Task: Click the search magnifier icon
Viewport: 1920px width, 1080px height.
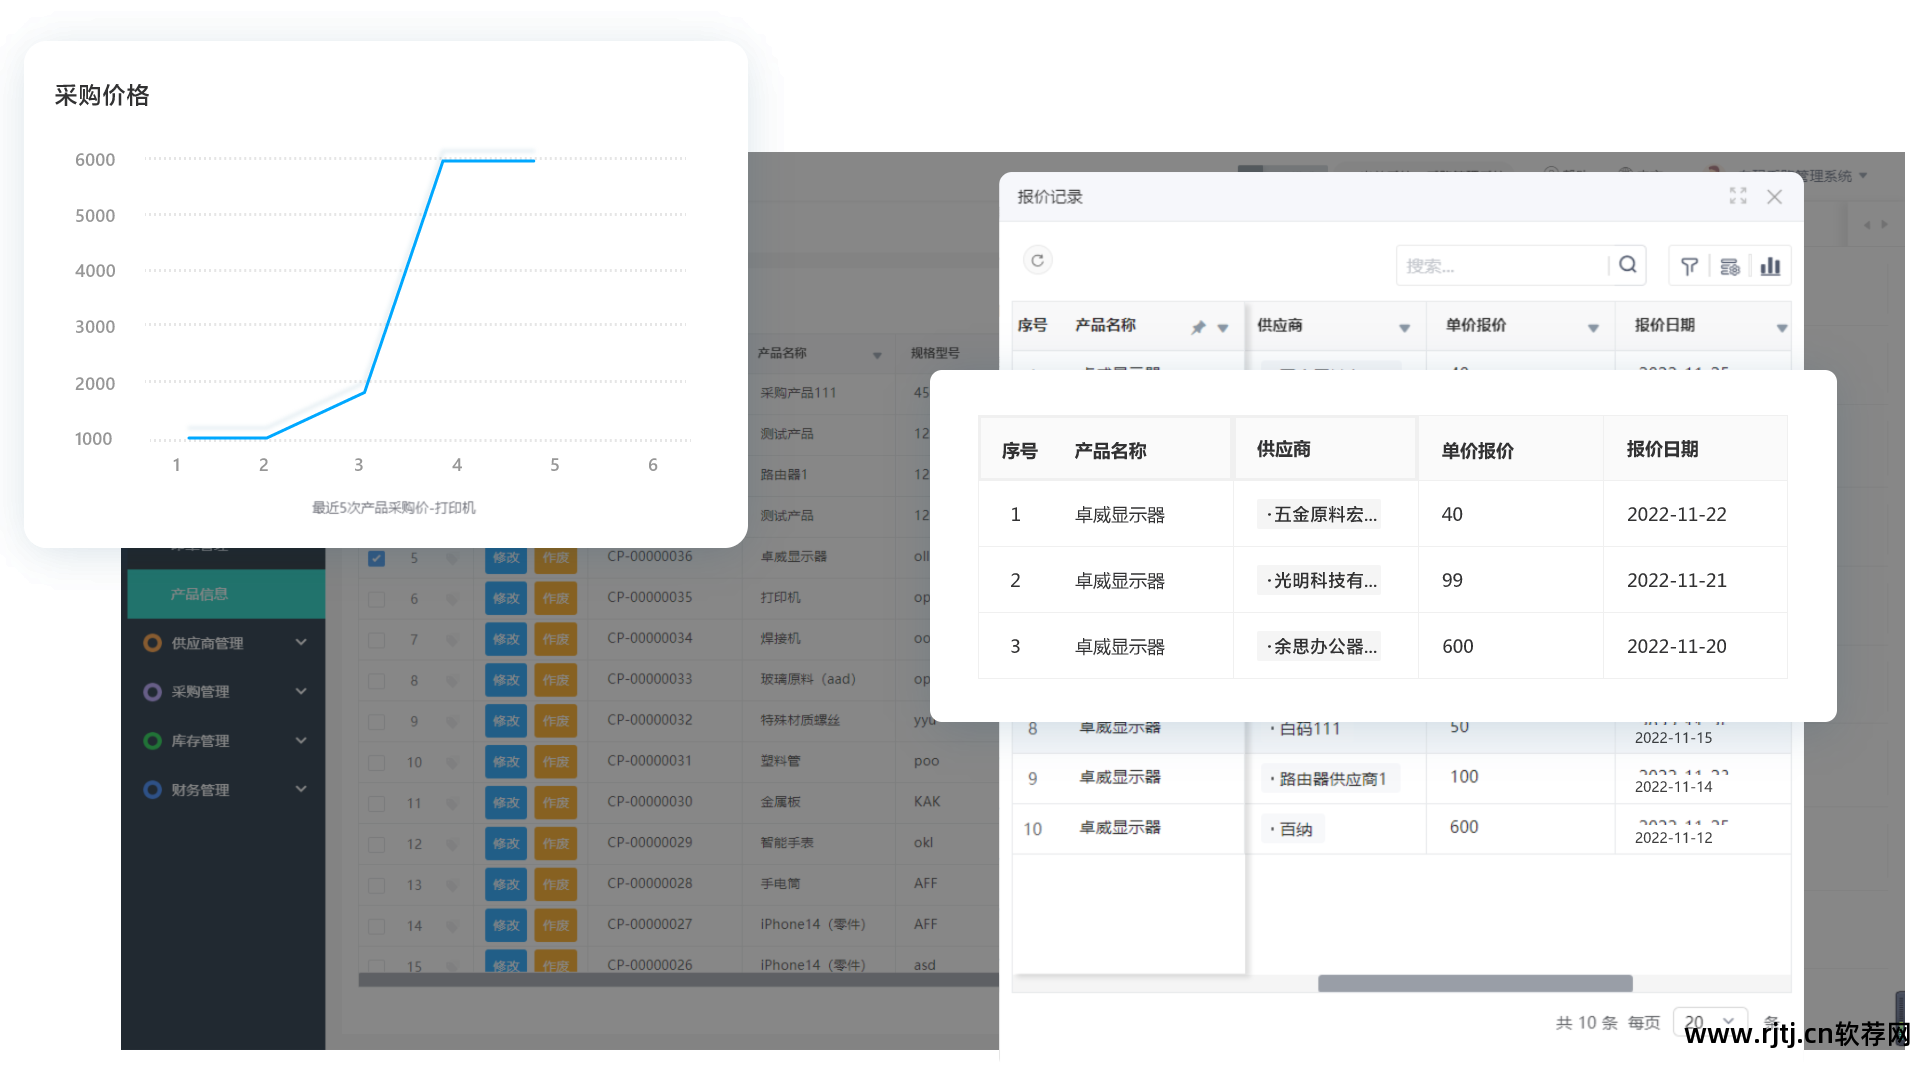Action: tap(1627, 265)
